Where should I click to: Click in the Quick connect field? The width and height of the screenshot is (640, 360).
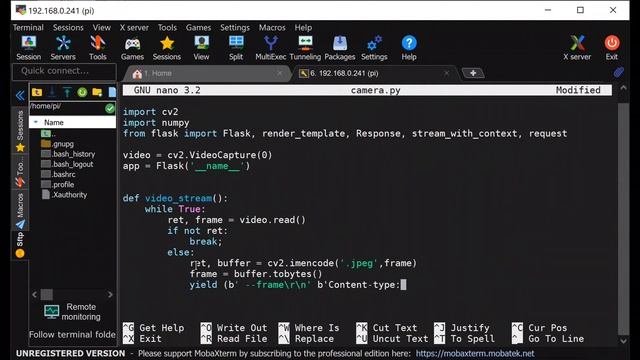(64, 71)
